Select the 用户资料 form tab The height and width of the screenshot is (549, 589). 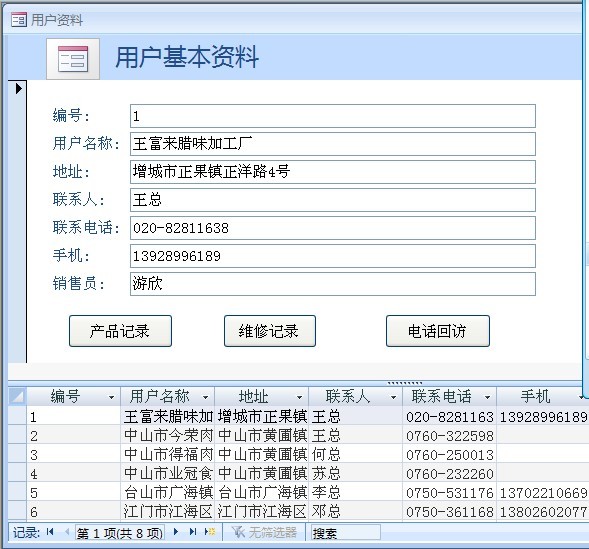[47, 20]
